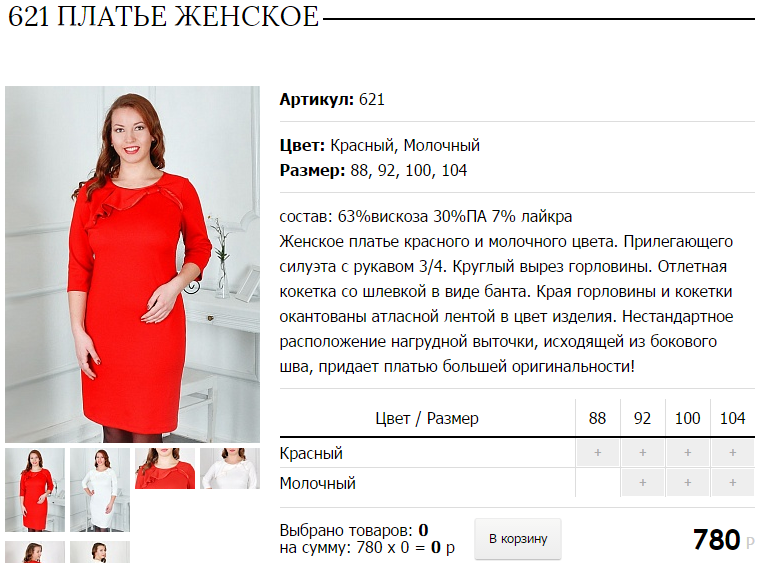The width and height of the screenshot is (766, 563).
Task: Select partially visible bottom-left red thumbnail
Action: (35, 552)
